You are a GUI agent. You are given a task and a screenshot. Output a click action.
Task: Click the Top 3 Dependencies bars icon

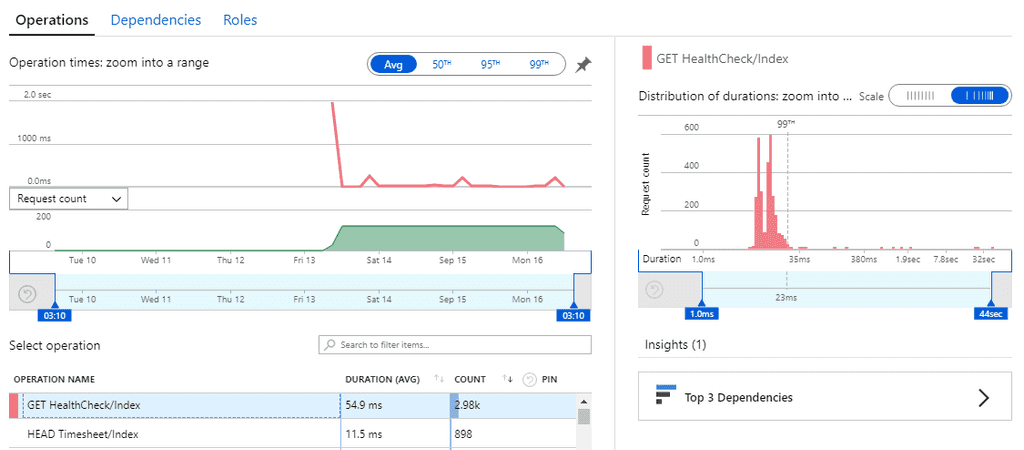(666, 396)
